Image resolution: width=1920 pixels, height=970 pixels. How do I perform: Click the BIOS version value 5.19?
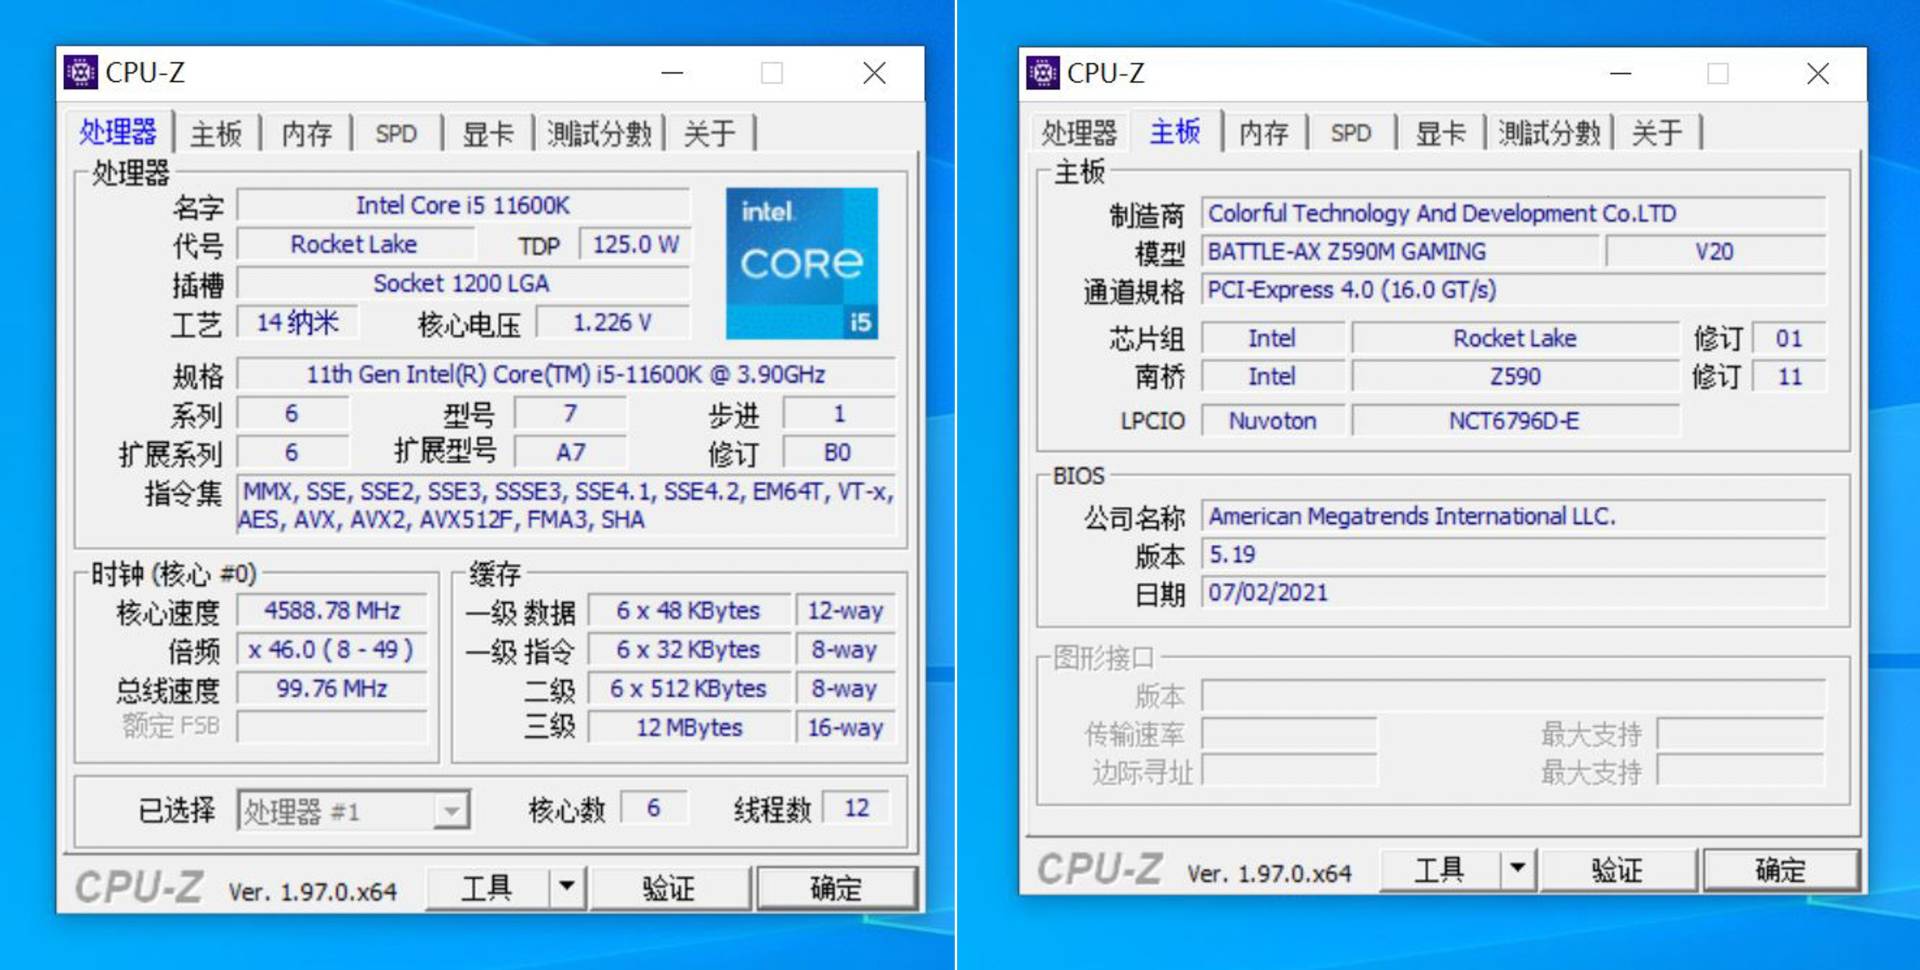1514,554
